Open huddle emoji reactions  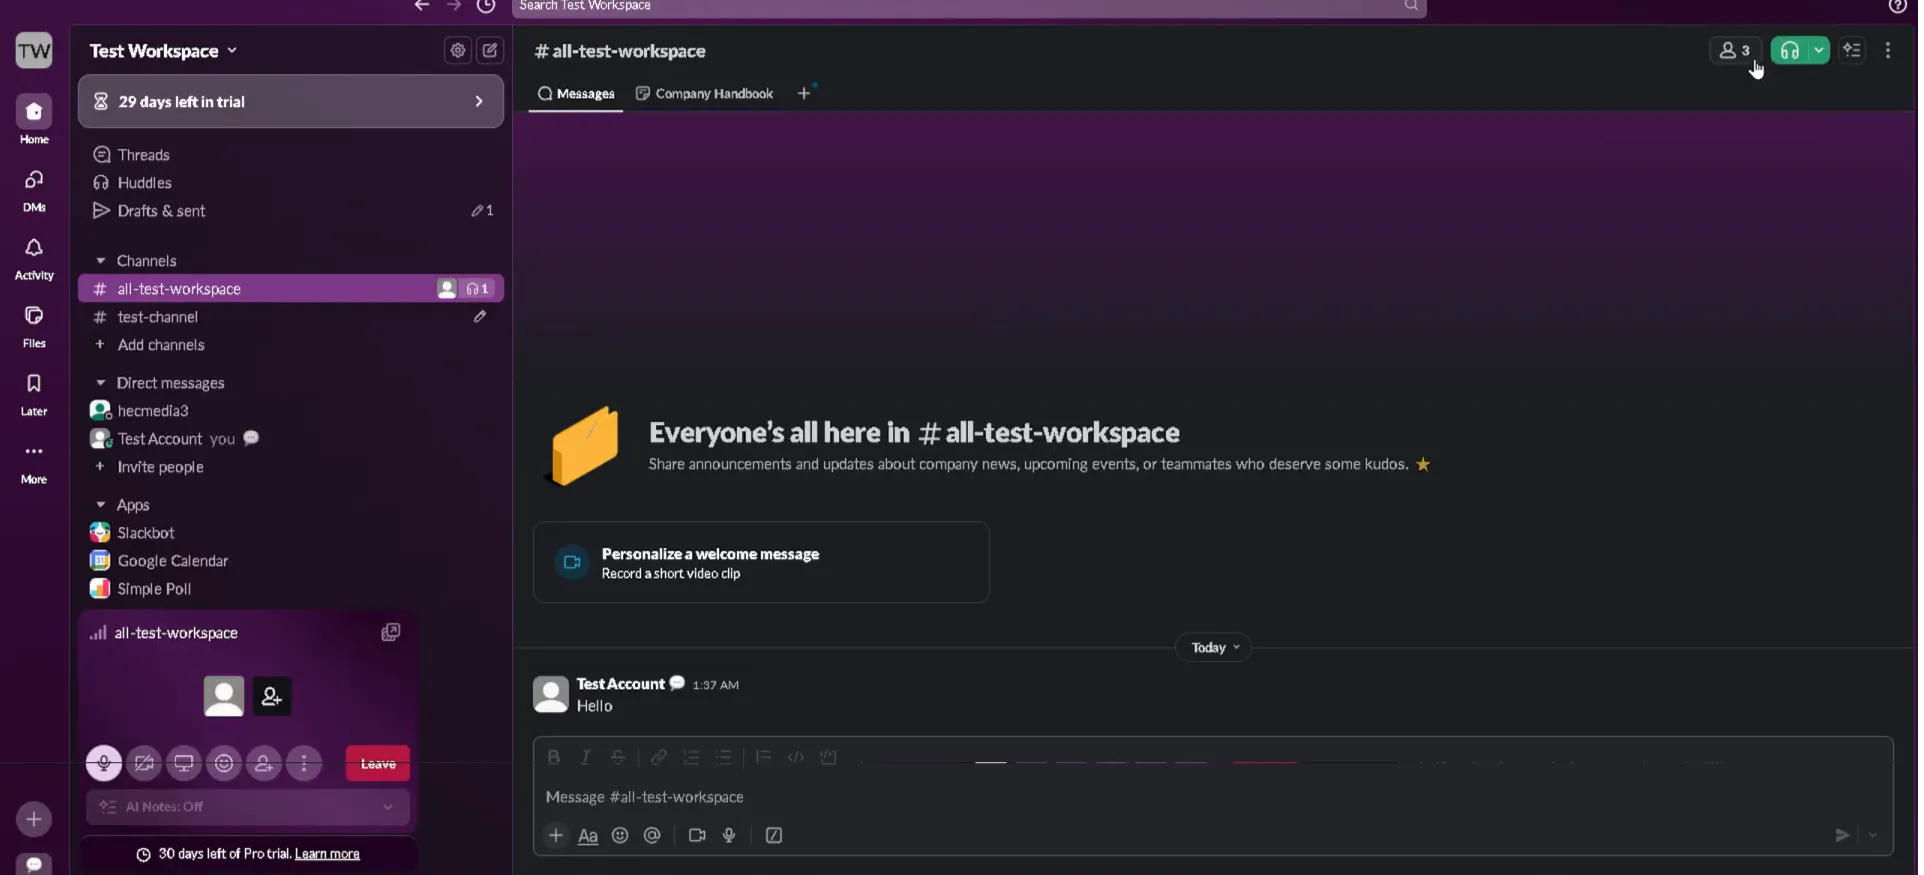tap(224, 763)
